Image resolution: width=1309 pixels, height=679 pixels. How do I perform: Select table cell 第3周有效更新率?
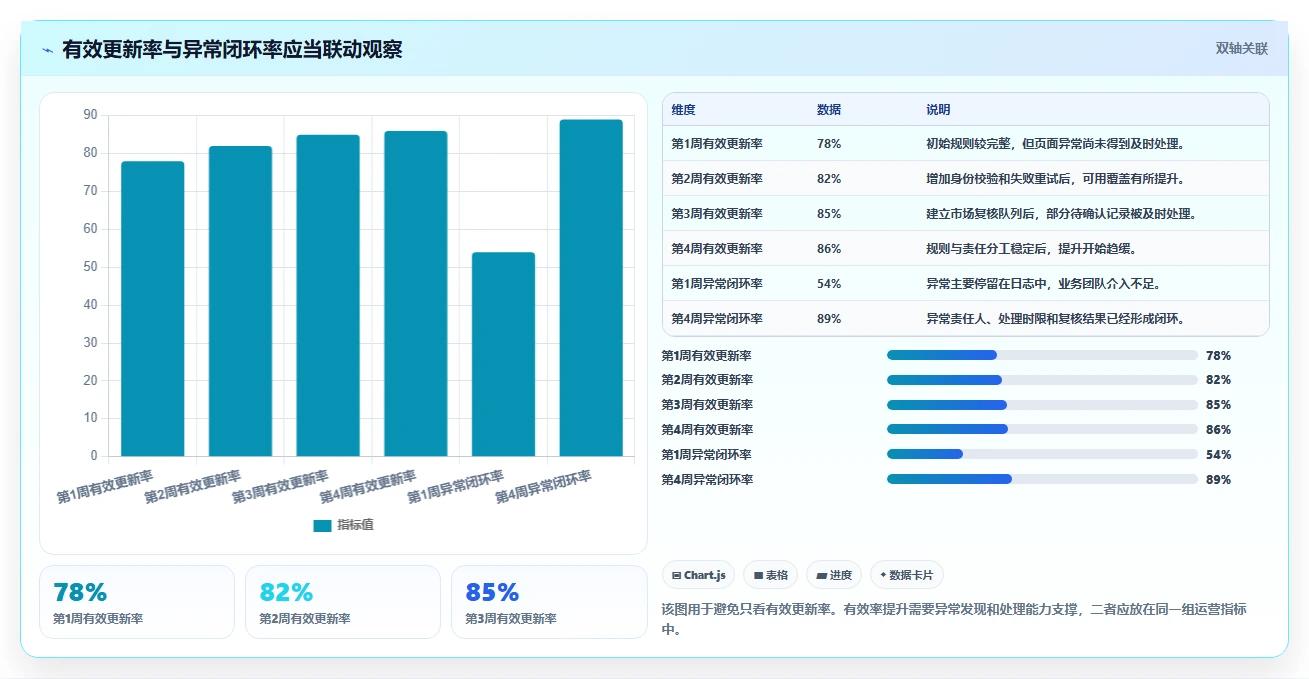tap(717, 214)
